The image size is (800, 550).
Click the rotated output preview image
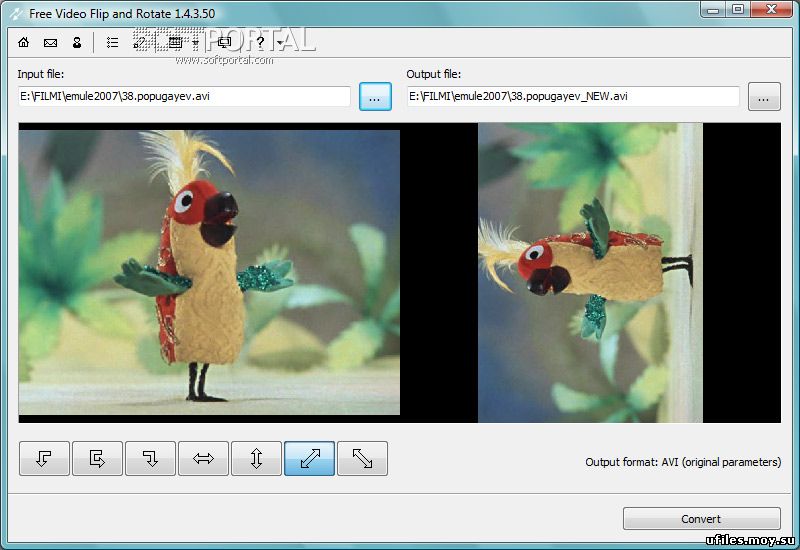coord(590,273)
